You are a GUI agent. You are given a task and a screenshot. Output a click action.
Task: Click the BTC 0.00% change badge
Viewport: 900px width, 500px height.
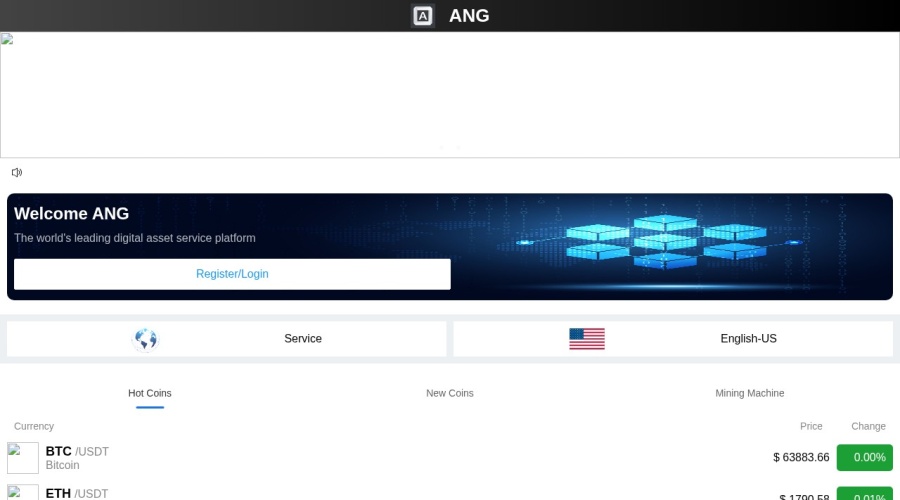(864, 458)
